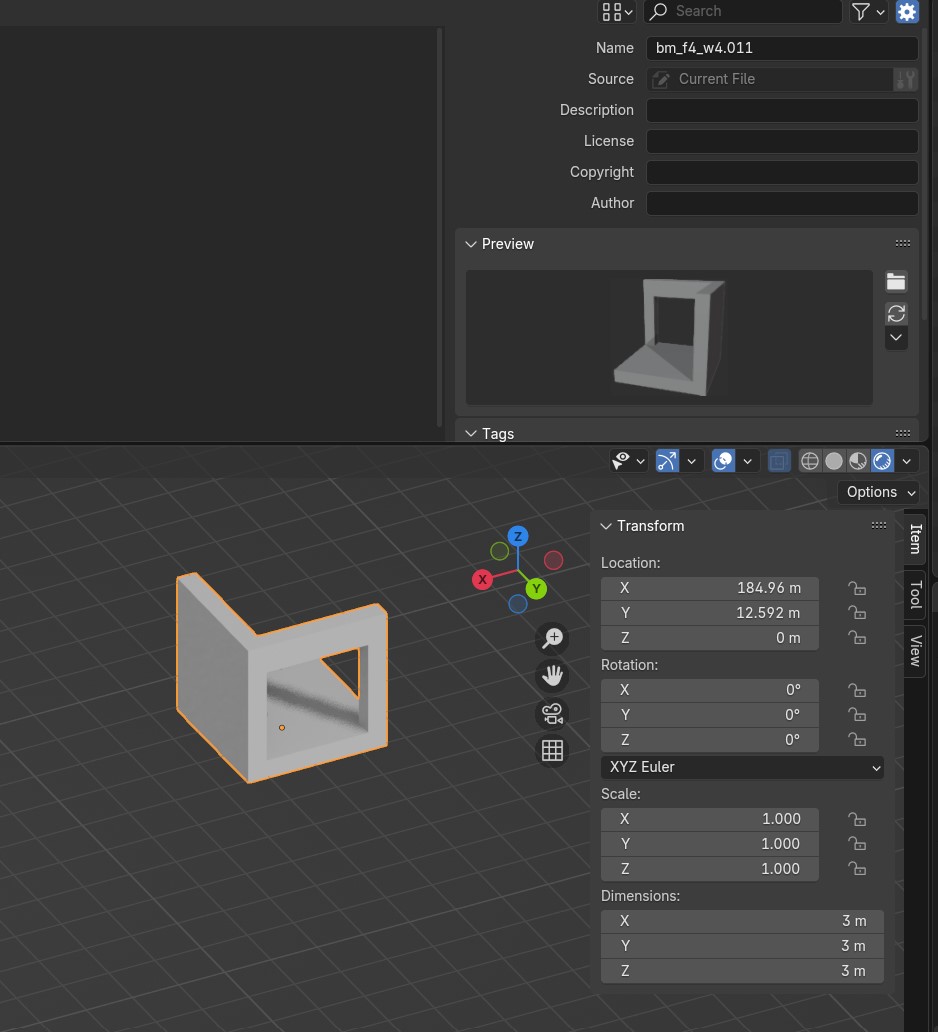Lock the Location X value
Image resolution: width=938 pixels, height=1032 pixels.
pyautogui.click(x=857, y=588)
